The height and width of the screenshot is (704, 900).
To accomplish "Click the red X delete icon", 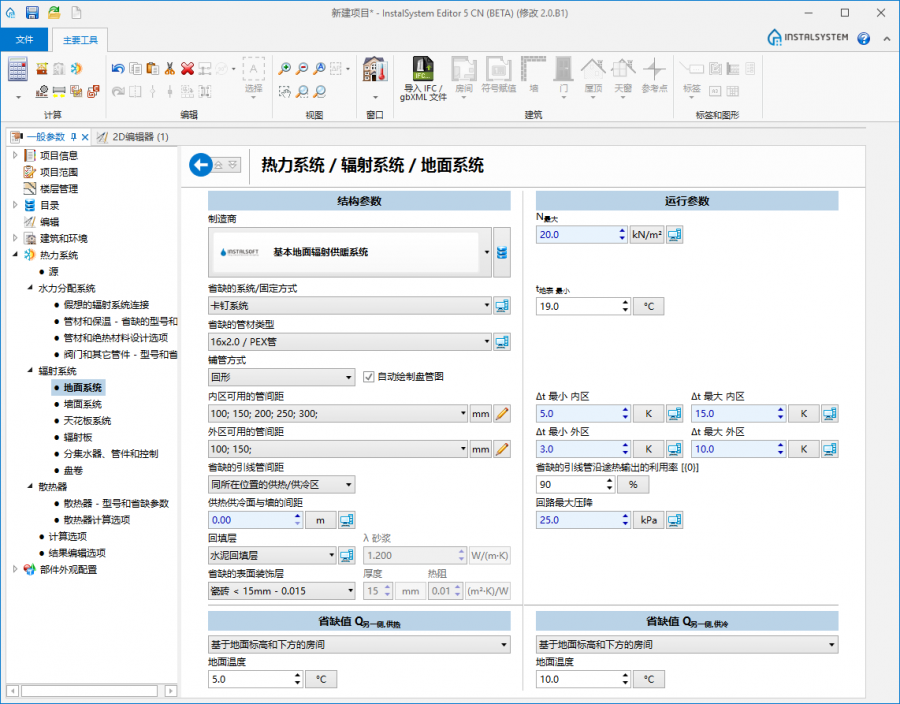I will tap(187, 69).
